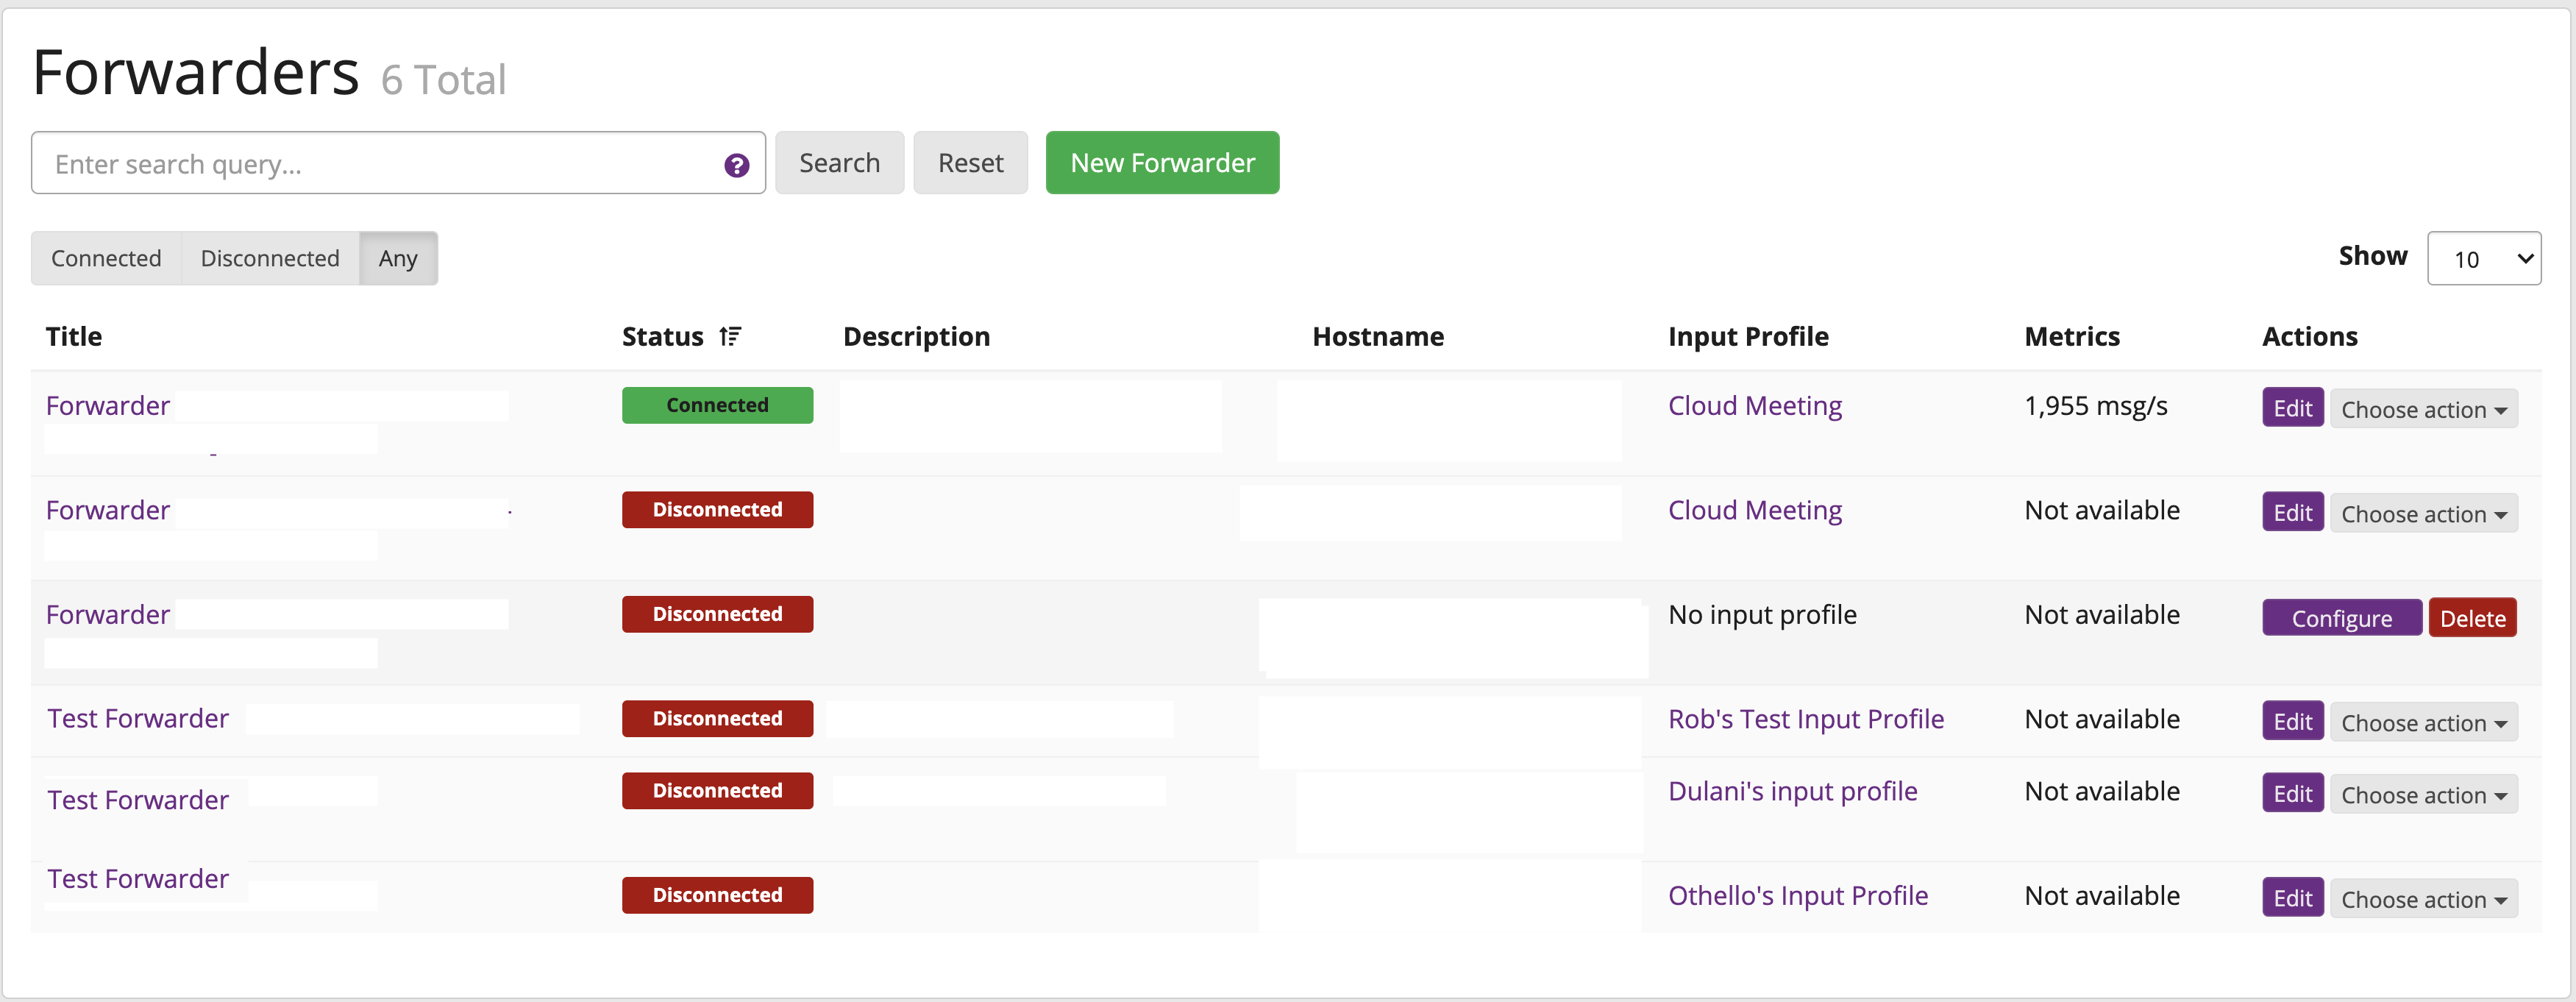2576x1002 pixels.
Task: Expand Choose action for connected forwarder
Action: 2423,410
